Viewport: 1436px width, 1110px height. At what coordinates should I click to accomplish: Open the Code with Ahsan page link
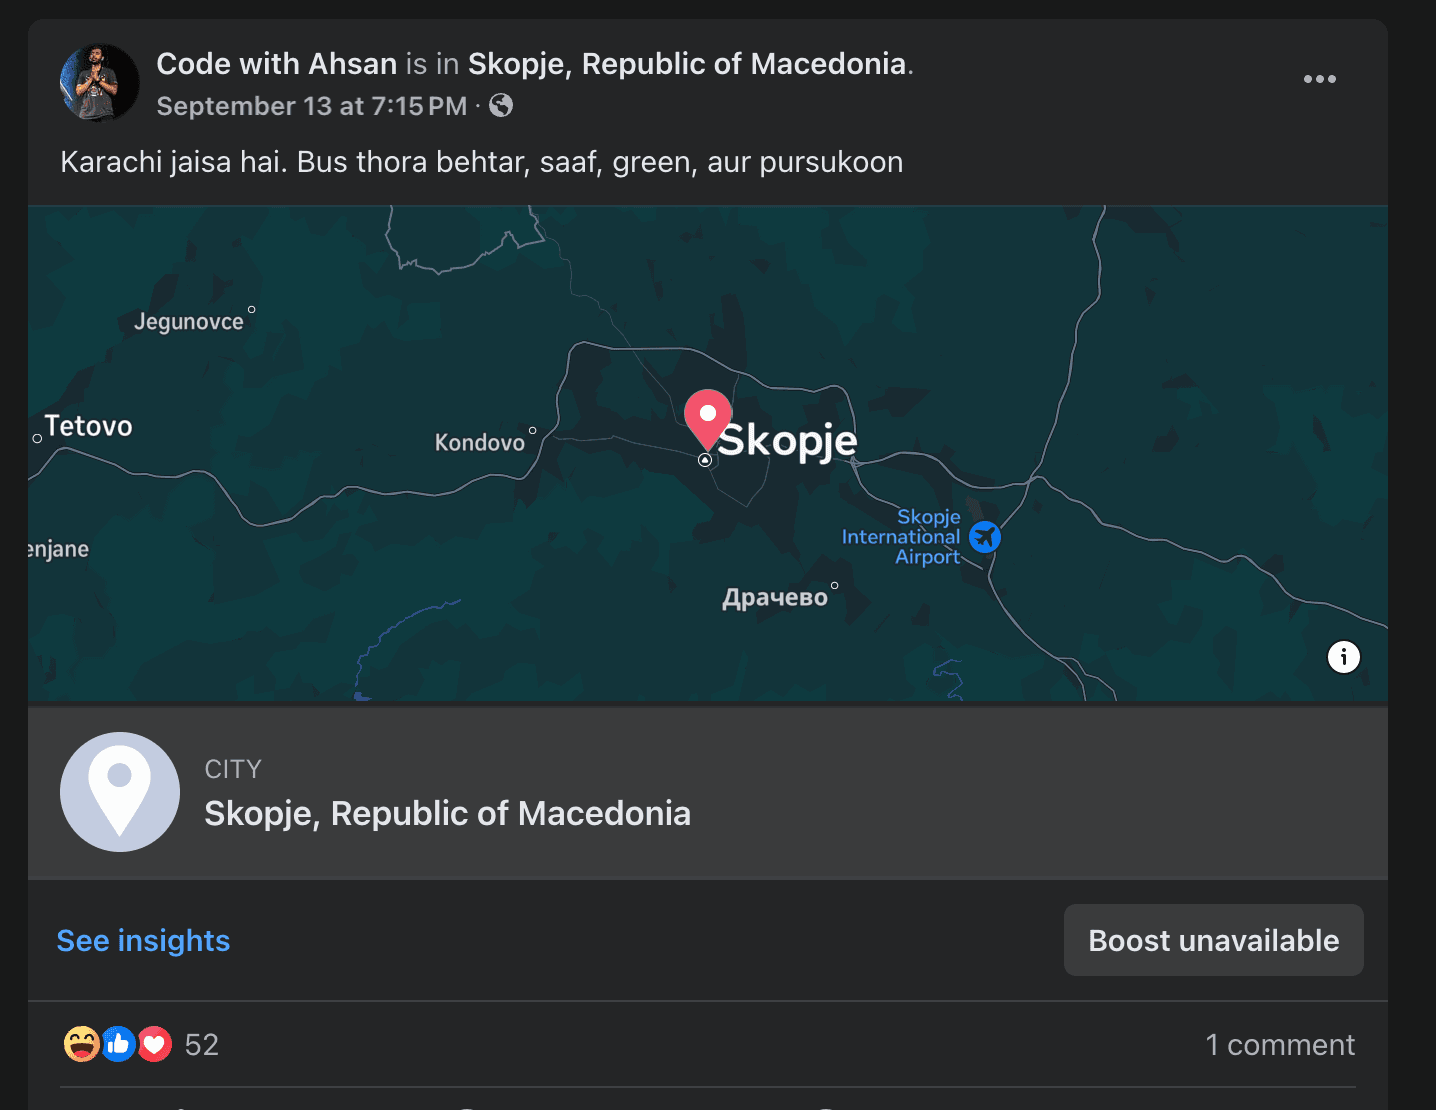point(277,64)
